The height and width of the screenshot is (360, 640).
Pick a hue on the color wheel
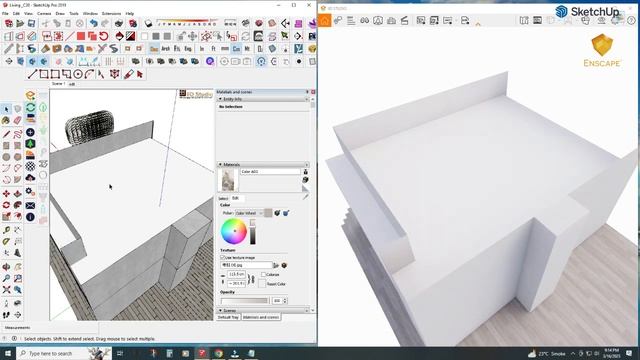234,231
